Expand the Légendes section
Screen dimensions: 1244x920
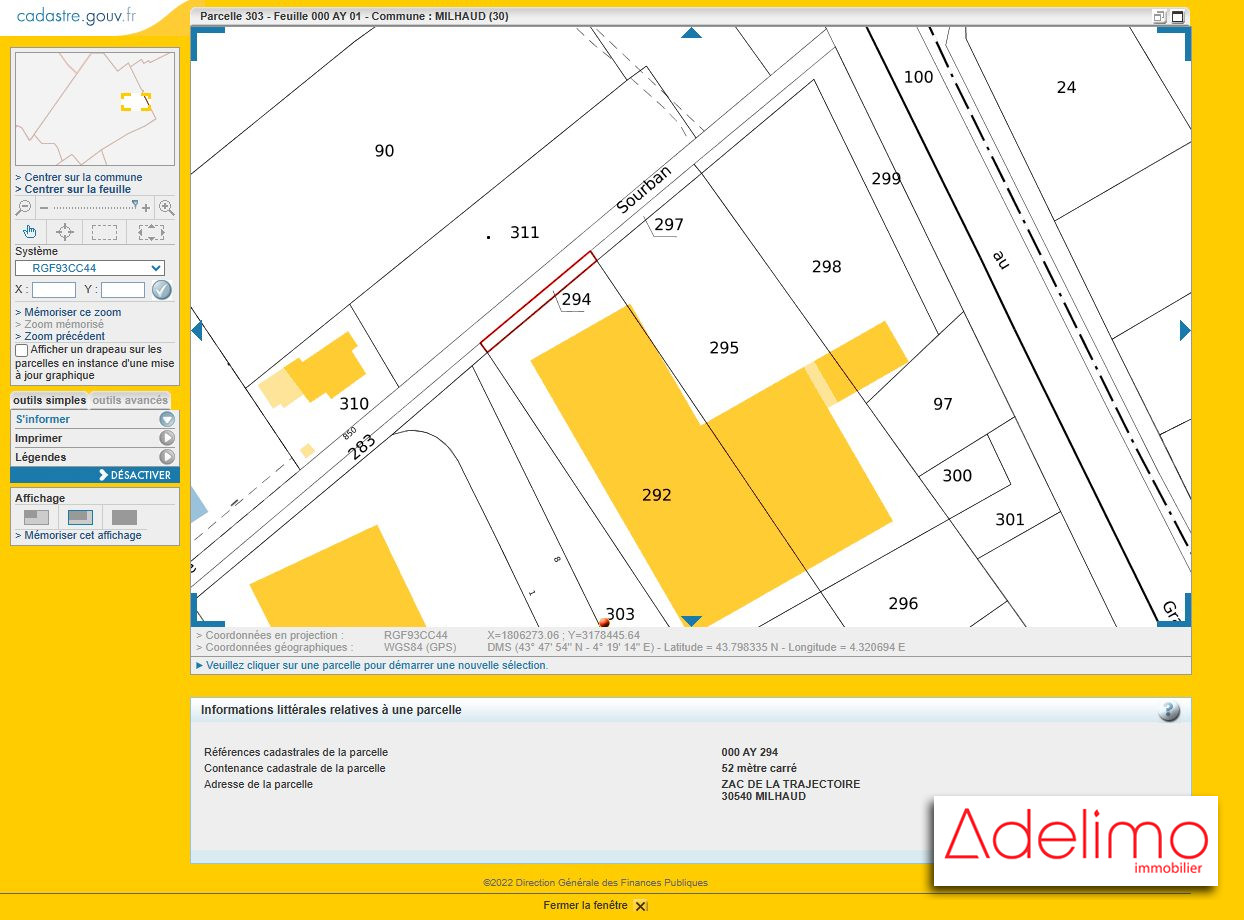pyautogui.click(x=167, y=457)
